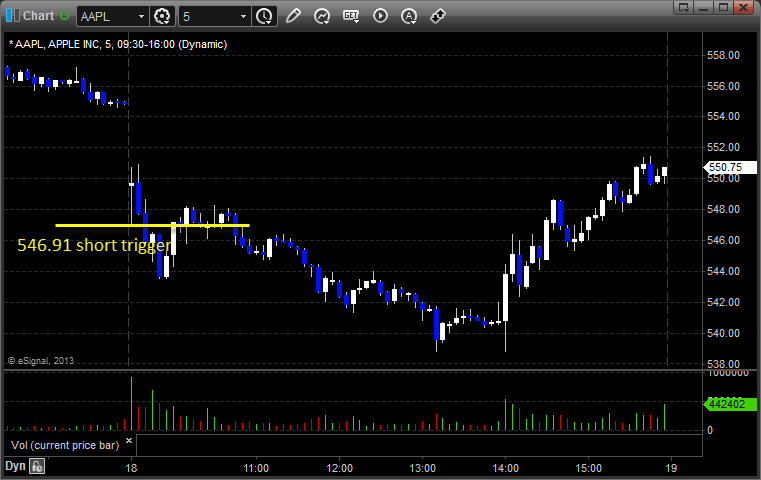Open the GET studies menu
The image size is (761, 480).
pos(351,16)
